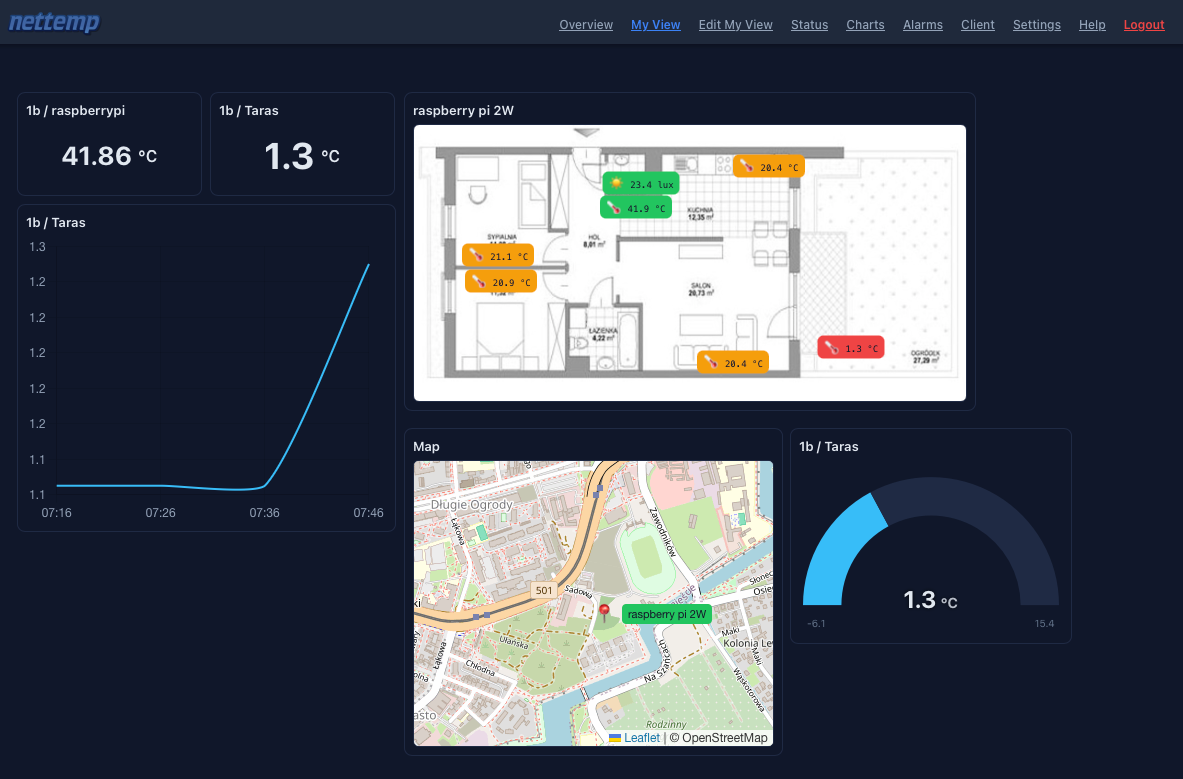Click the blue gauge arc for Taras

coord(838,545)
